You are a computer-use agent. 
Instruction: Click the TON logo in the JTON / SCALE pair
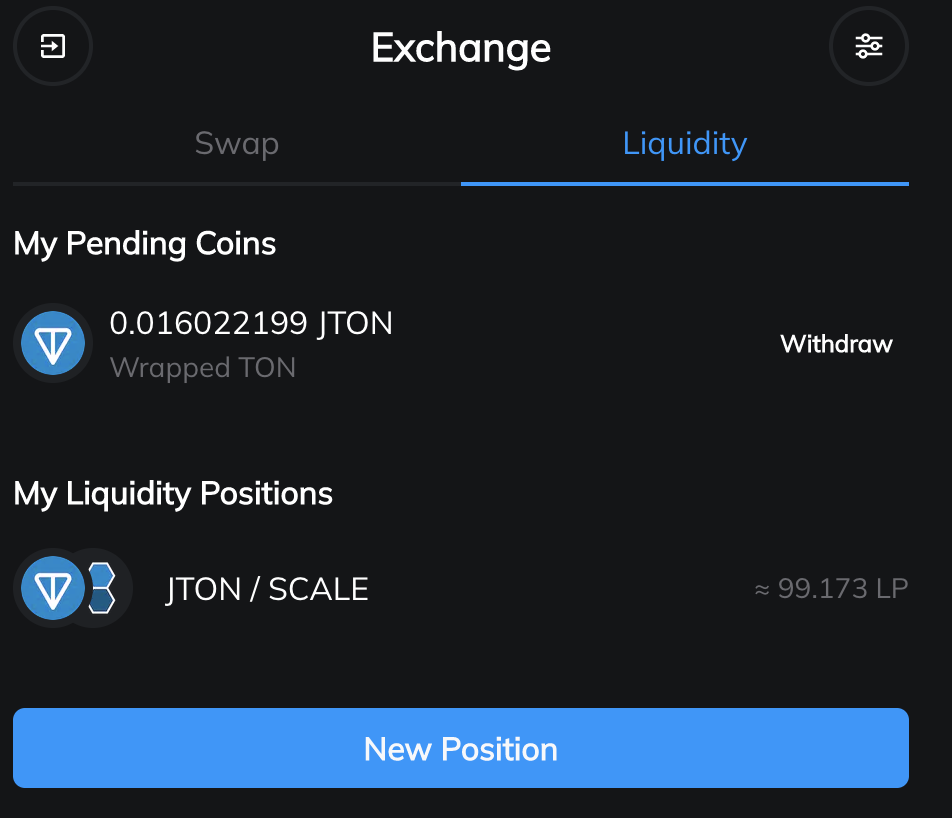[x=53, y=588]
